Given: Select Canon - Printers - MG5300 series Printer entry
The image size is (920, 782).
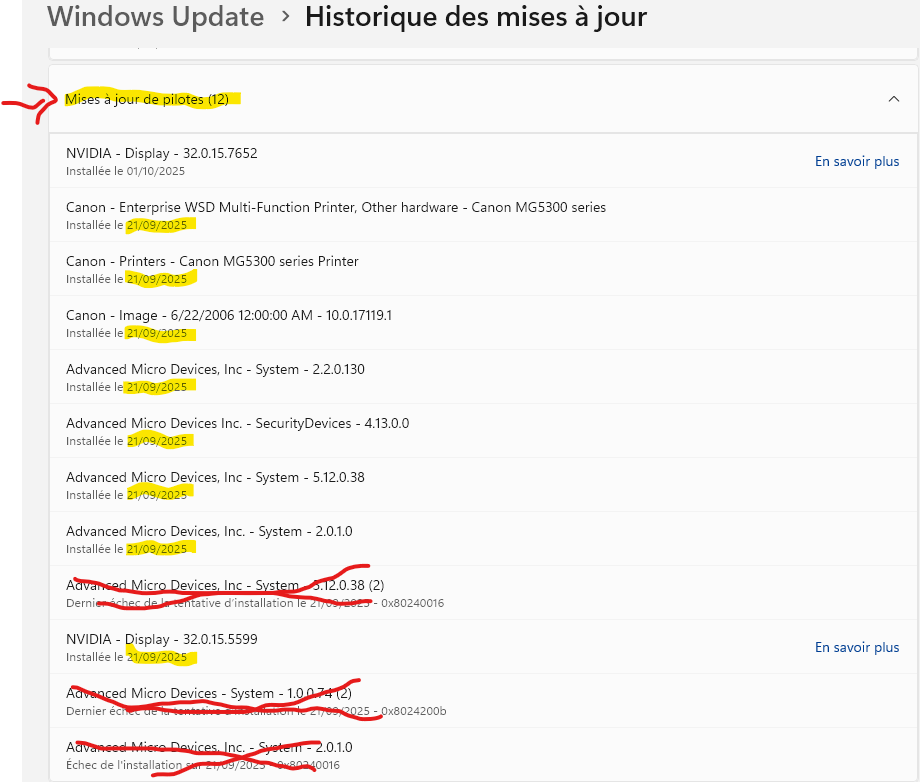Looking at the screenshot, I should (x=483, y=269).
